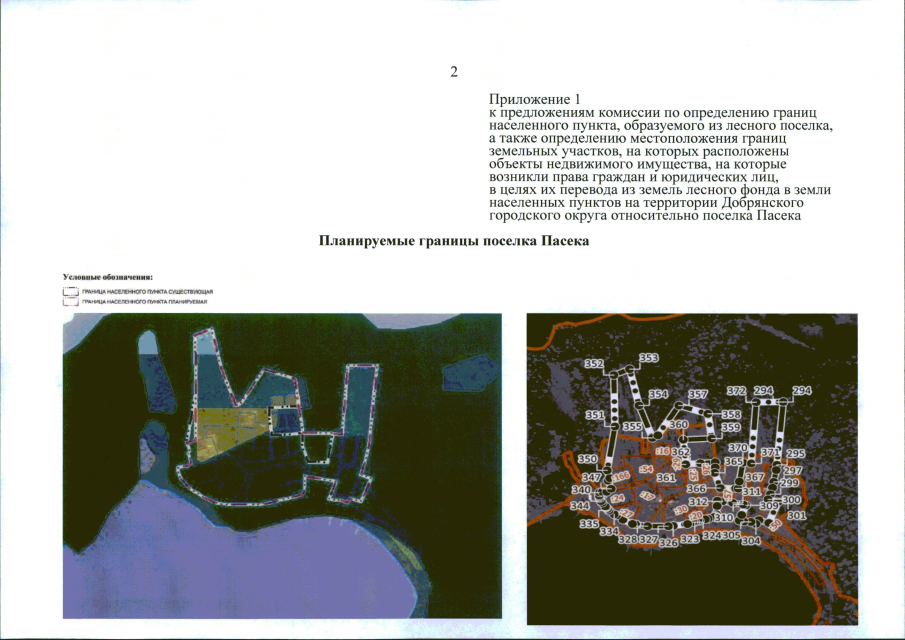The width and height of the screenshot is (905, 640).
Task: Click boundary point label 350
Action: click(x=588, y=459)
